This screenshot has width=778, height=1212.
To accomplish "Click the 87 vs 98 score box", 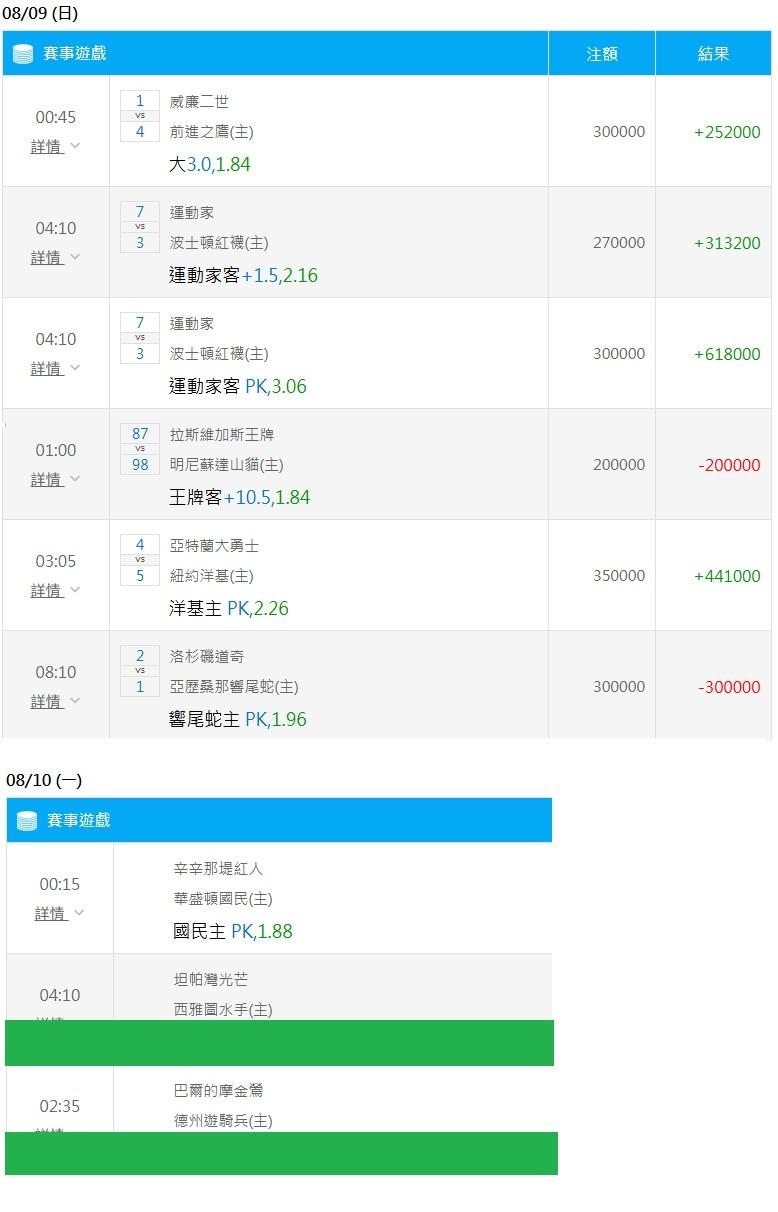I will click(x=140, y=449).
